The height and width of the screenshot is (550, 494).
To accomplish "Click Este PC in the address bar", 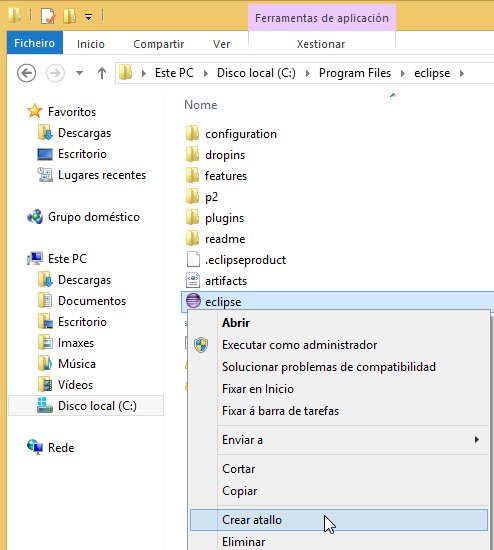I will click(x=174, y=73).
